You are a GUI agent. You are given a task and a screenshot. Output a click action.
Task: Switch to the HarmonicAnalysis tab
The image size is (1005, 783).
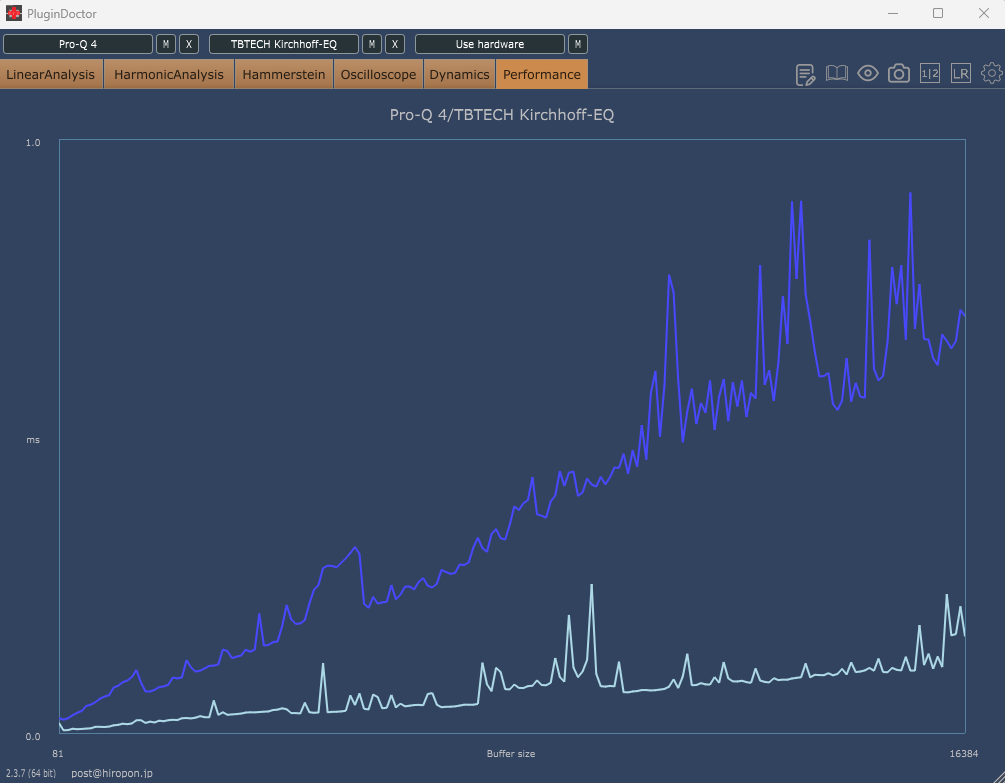169,74
